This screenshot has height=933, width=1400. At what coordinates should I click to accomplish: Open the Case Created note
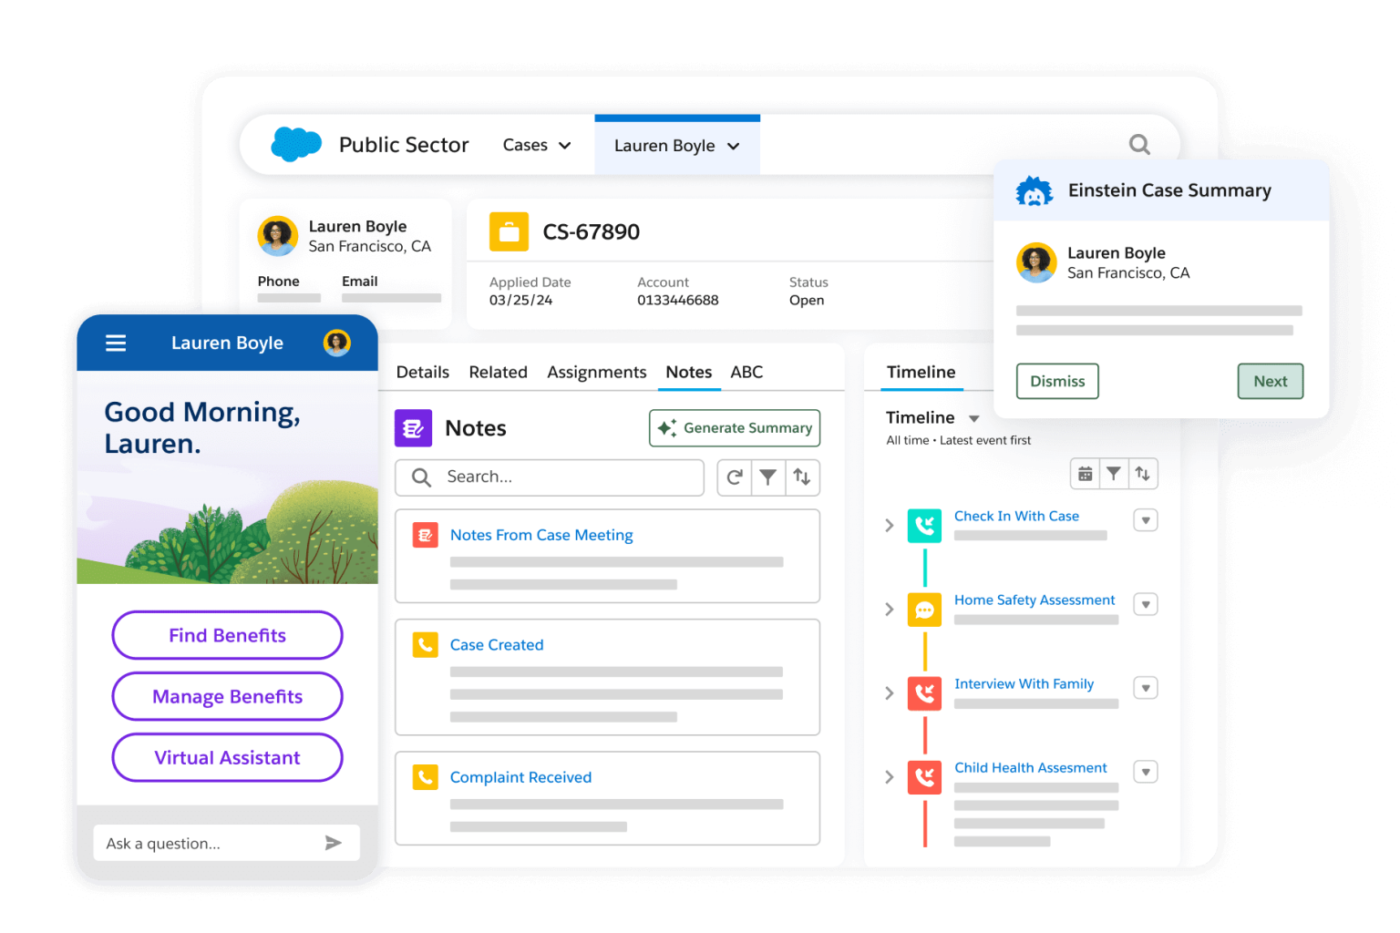(497, 645)
